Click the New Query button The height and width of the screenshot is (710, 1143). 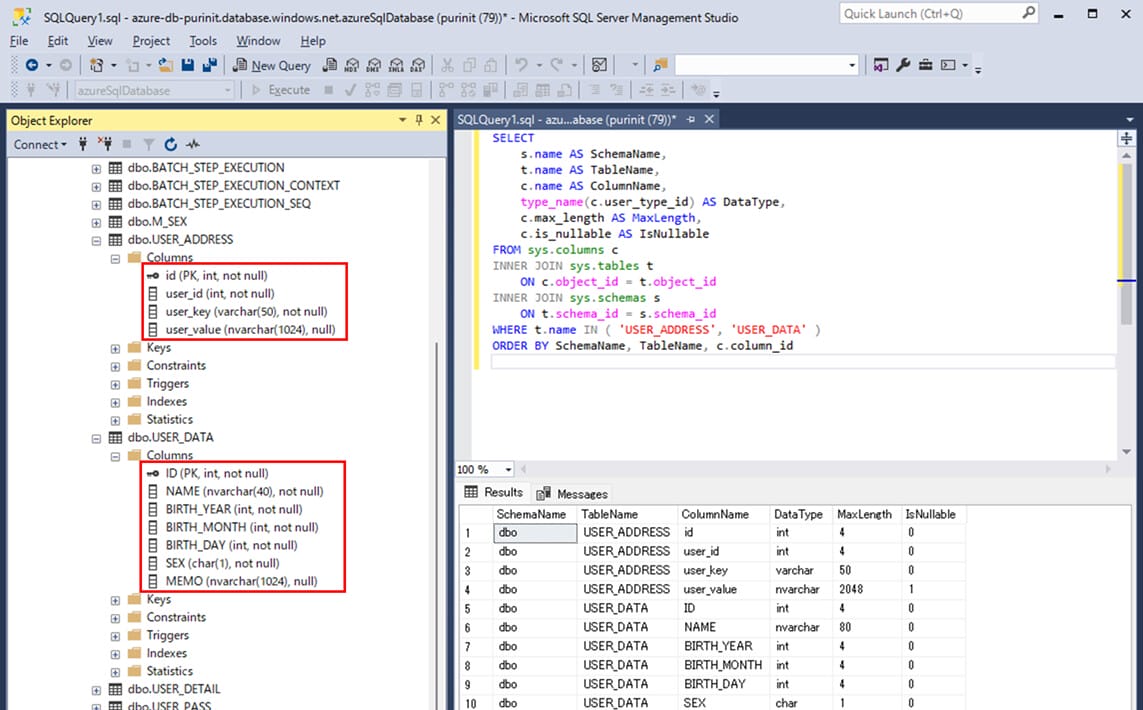272,65
